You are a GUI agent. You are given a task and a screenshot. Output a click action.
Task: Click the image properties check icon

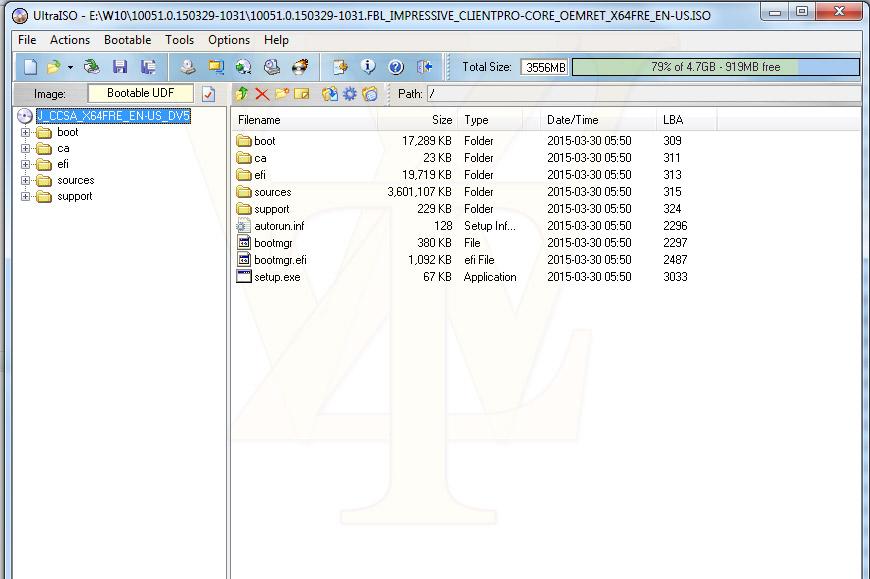pyautogui.click(x=209, y=94)
